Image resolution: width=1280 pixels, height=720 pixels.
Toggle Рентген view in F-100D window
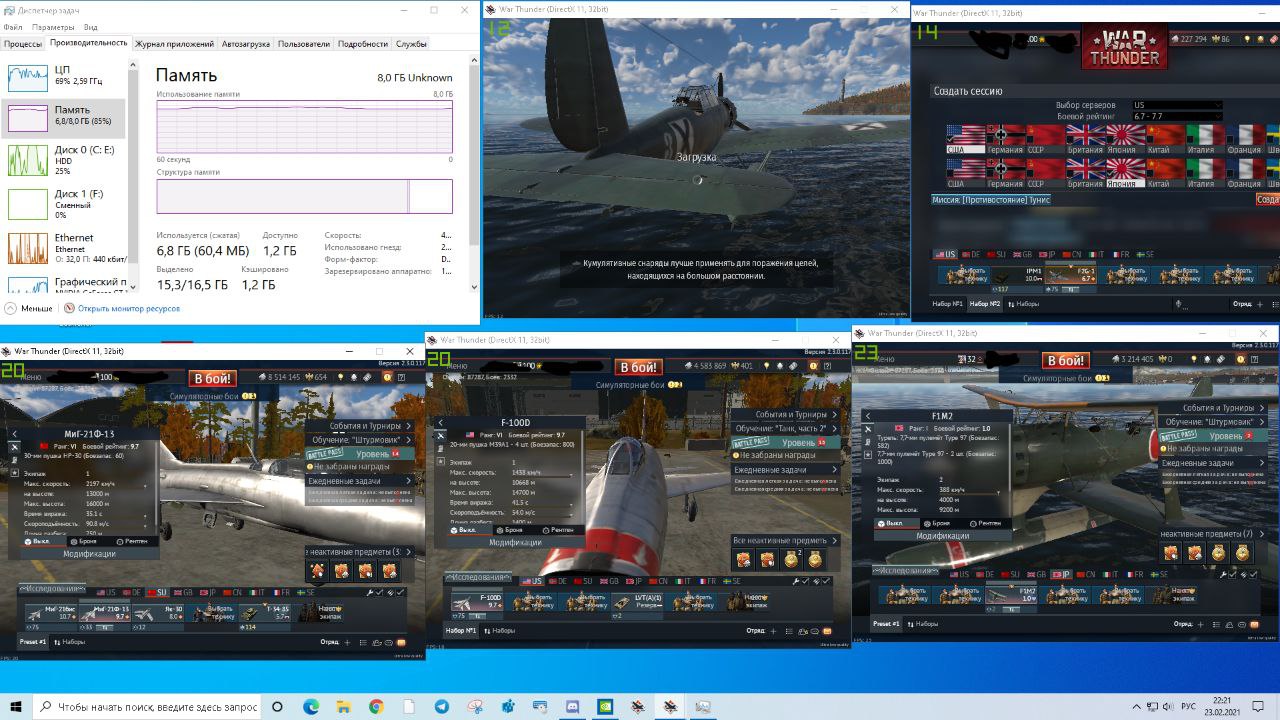tap(558, 530)
